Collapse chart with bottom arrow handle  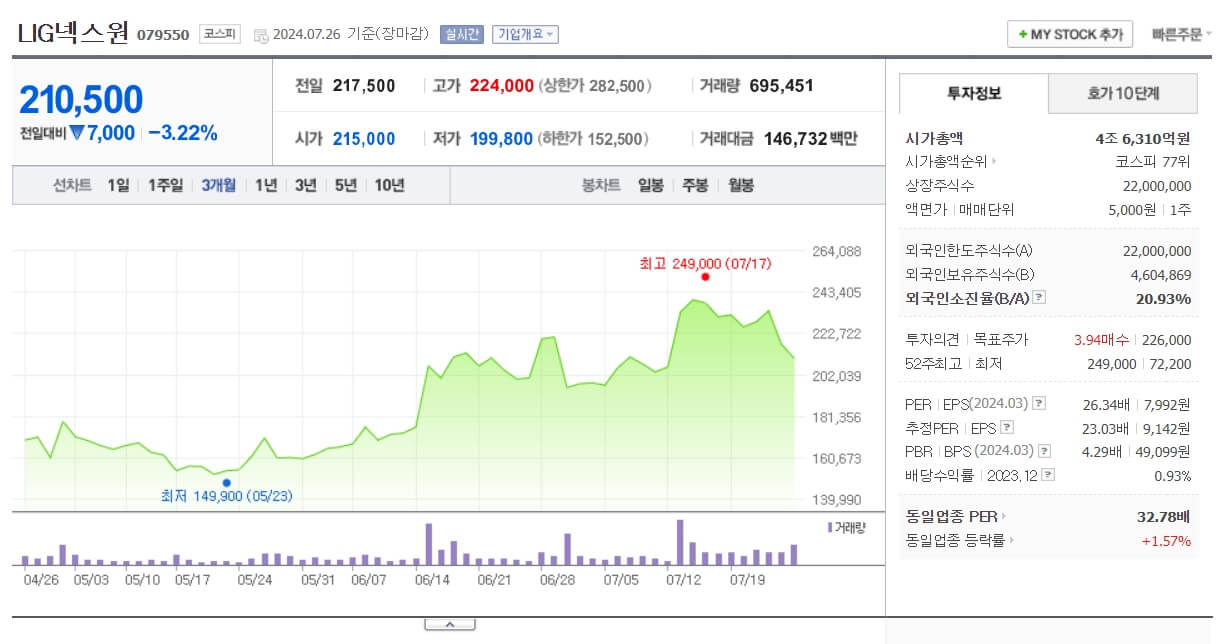pos(449,625)
